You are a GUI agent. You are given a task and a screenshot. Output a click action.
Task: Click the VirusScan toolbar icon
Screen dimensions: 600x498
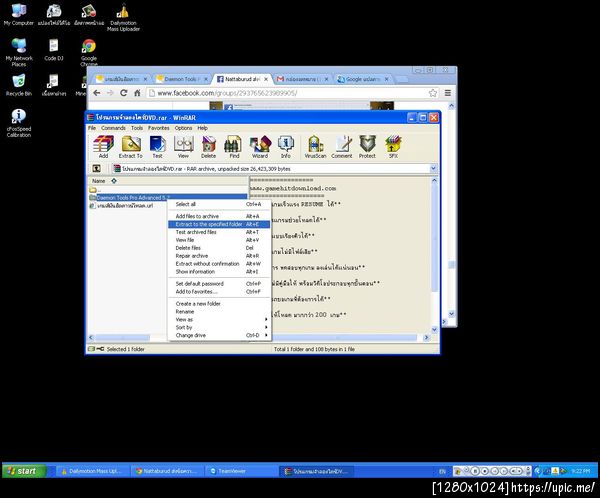point(315,147)
